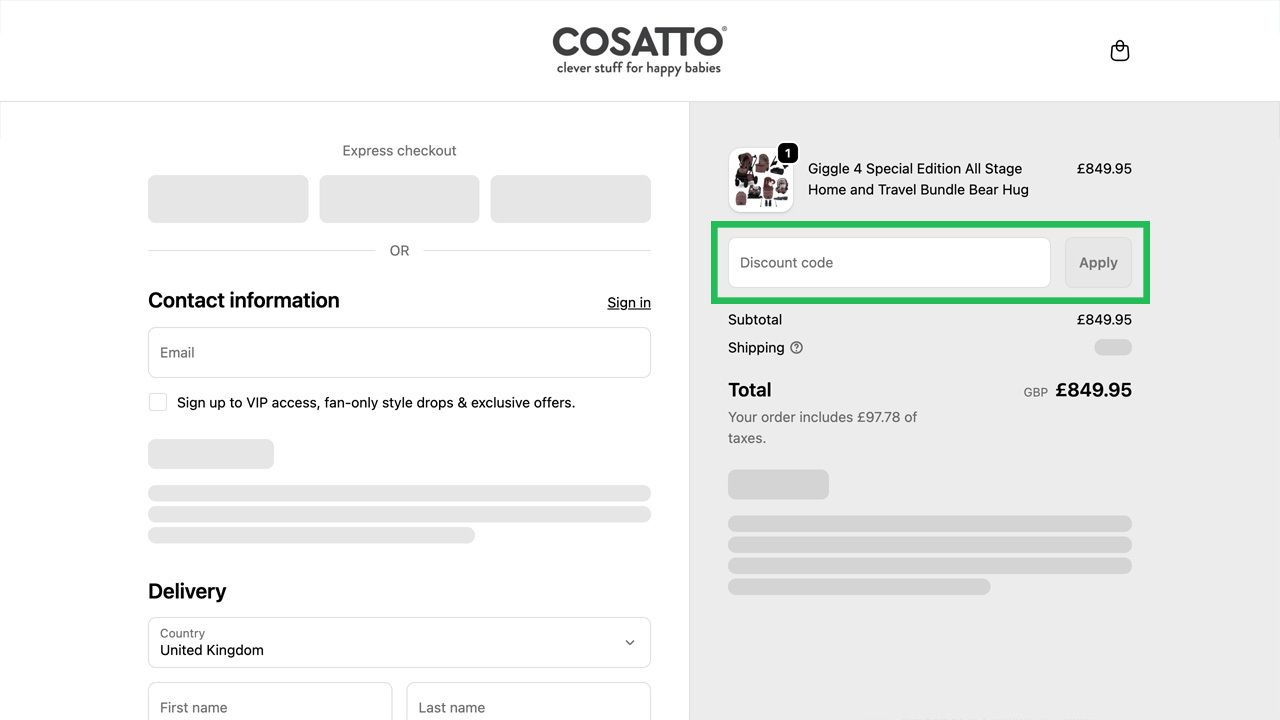
Task: Expand the country selector chevron
Action: (630, 643)
